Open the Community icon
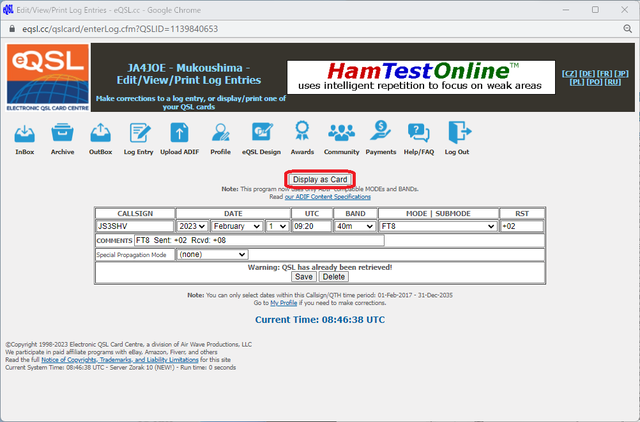 341,133
